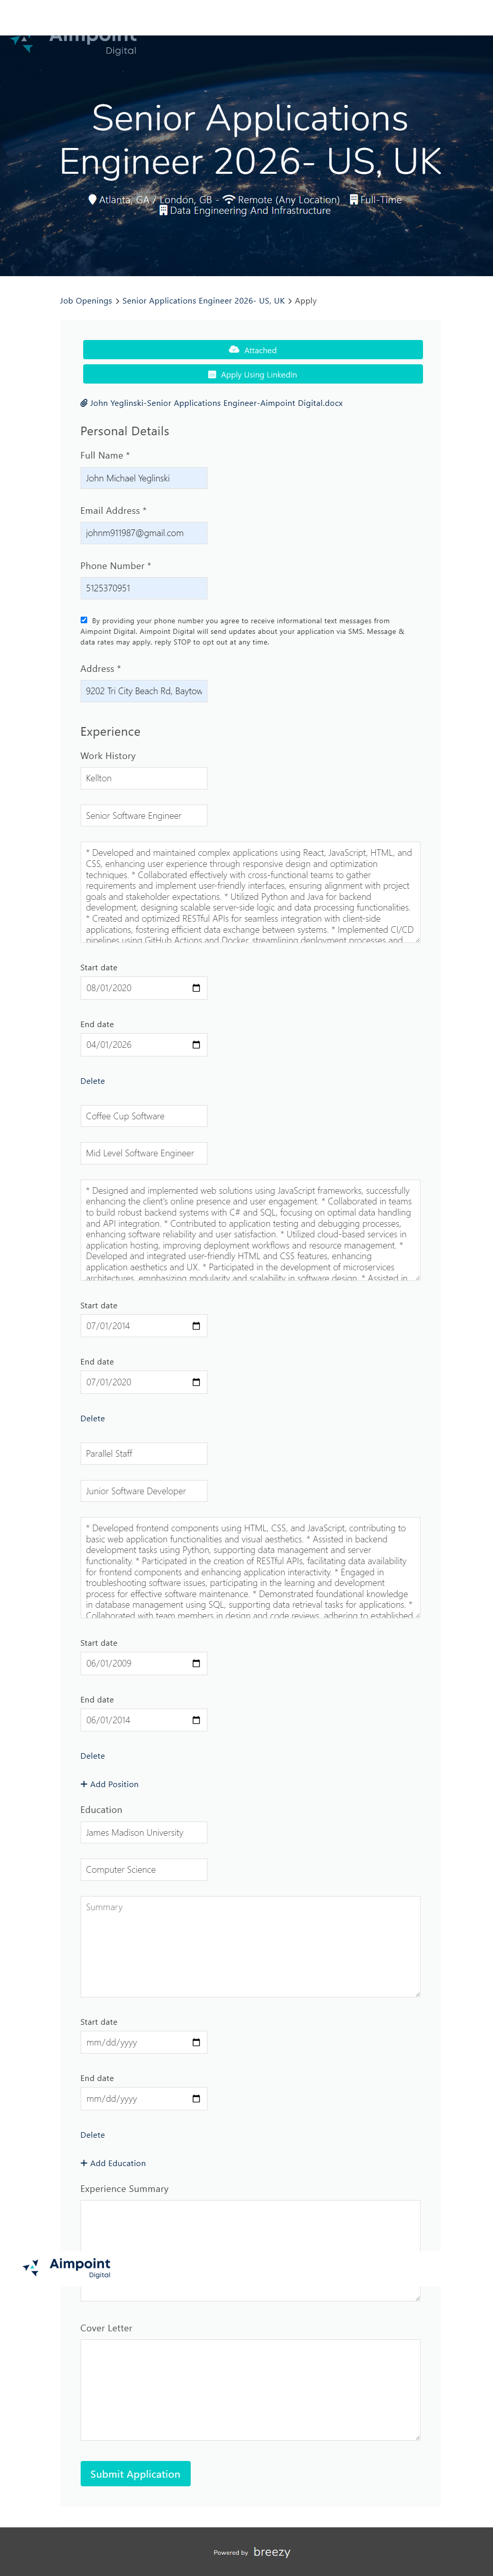Click the Full Name input field
The width and height of the screenshot is (493, 2576).
click(144, 478)
